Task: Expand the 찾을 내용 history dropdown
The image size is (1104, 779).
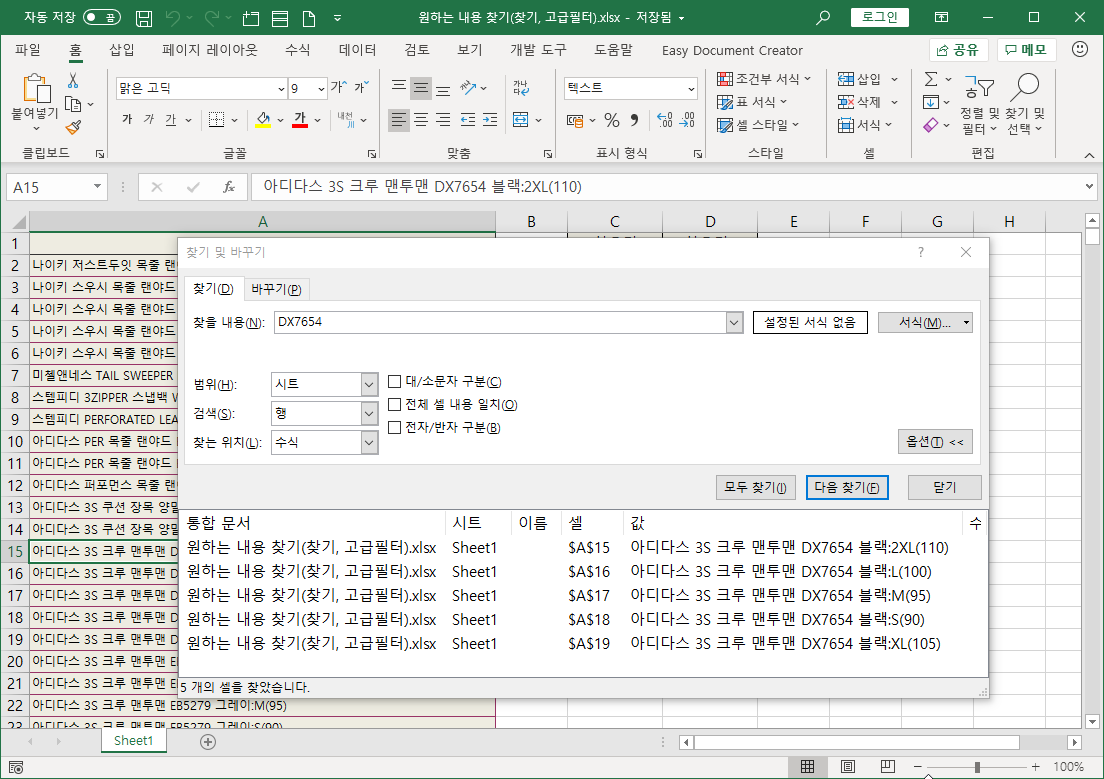Action: pyautogui.click(x=734, y=323)
